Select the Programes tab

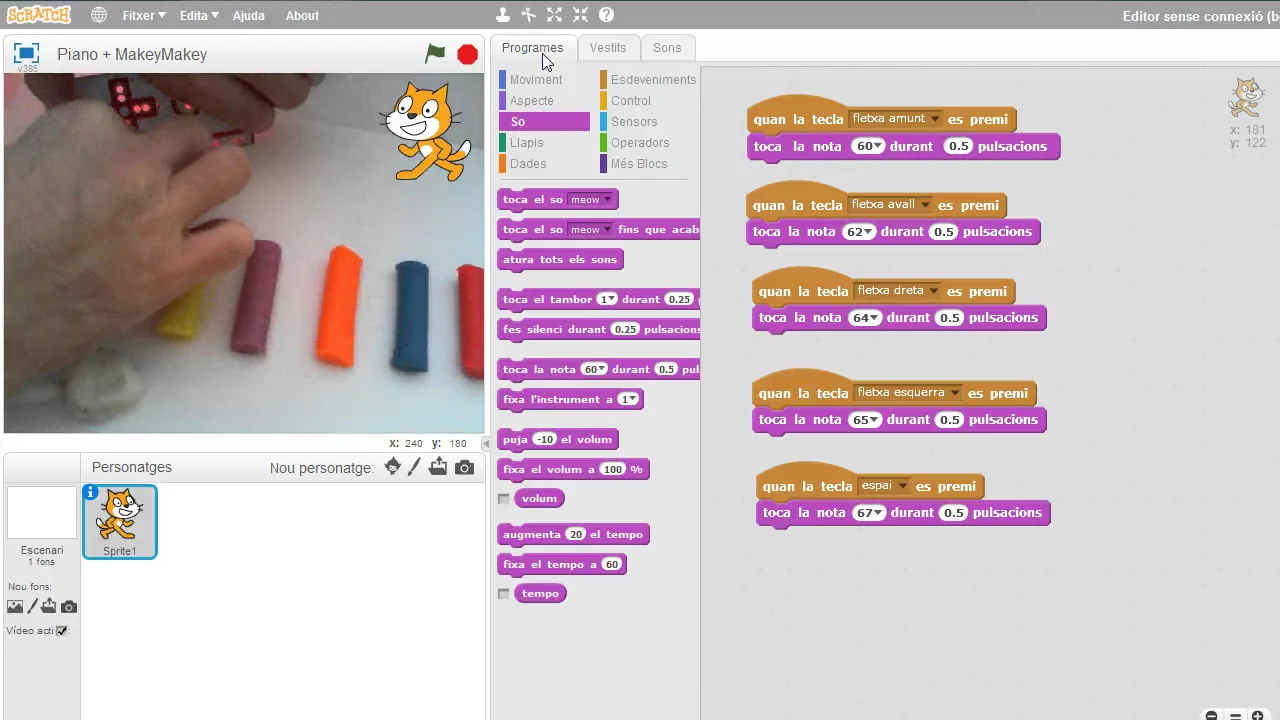(532, 47)
